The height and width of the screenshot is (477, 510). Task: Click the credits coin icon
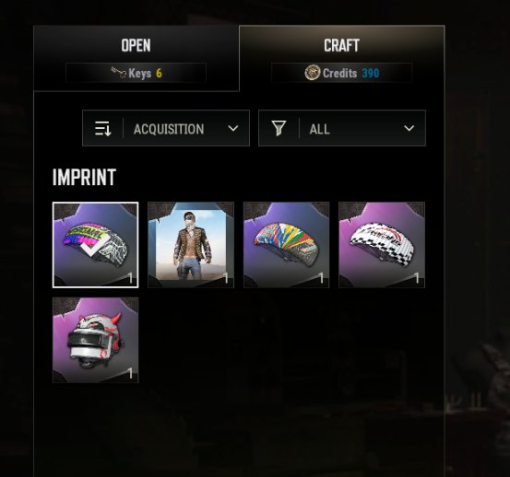coord(312,73)
